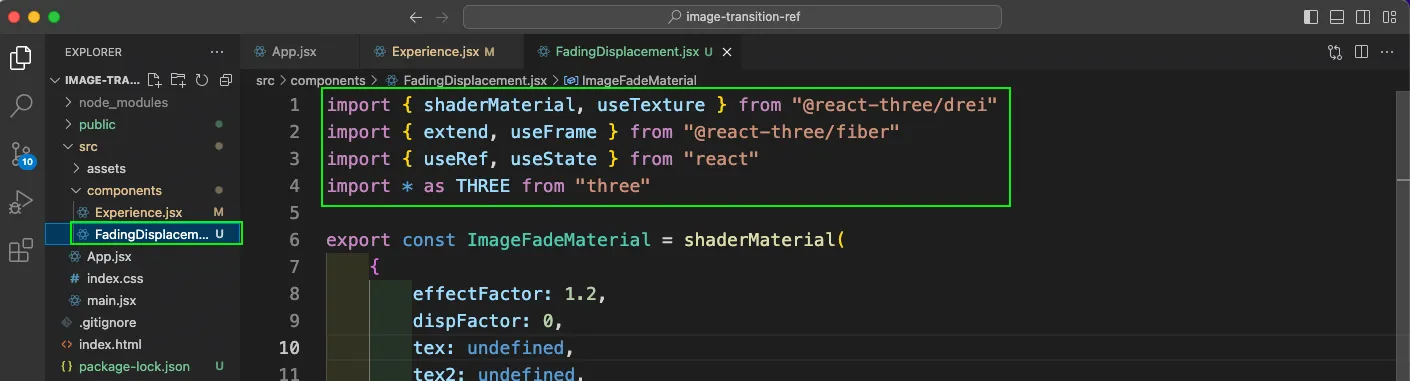
Task: Expand the node_modules folder
Action: click(x=122, y=102)
